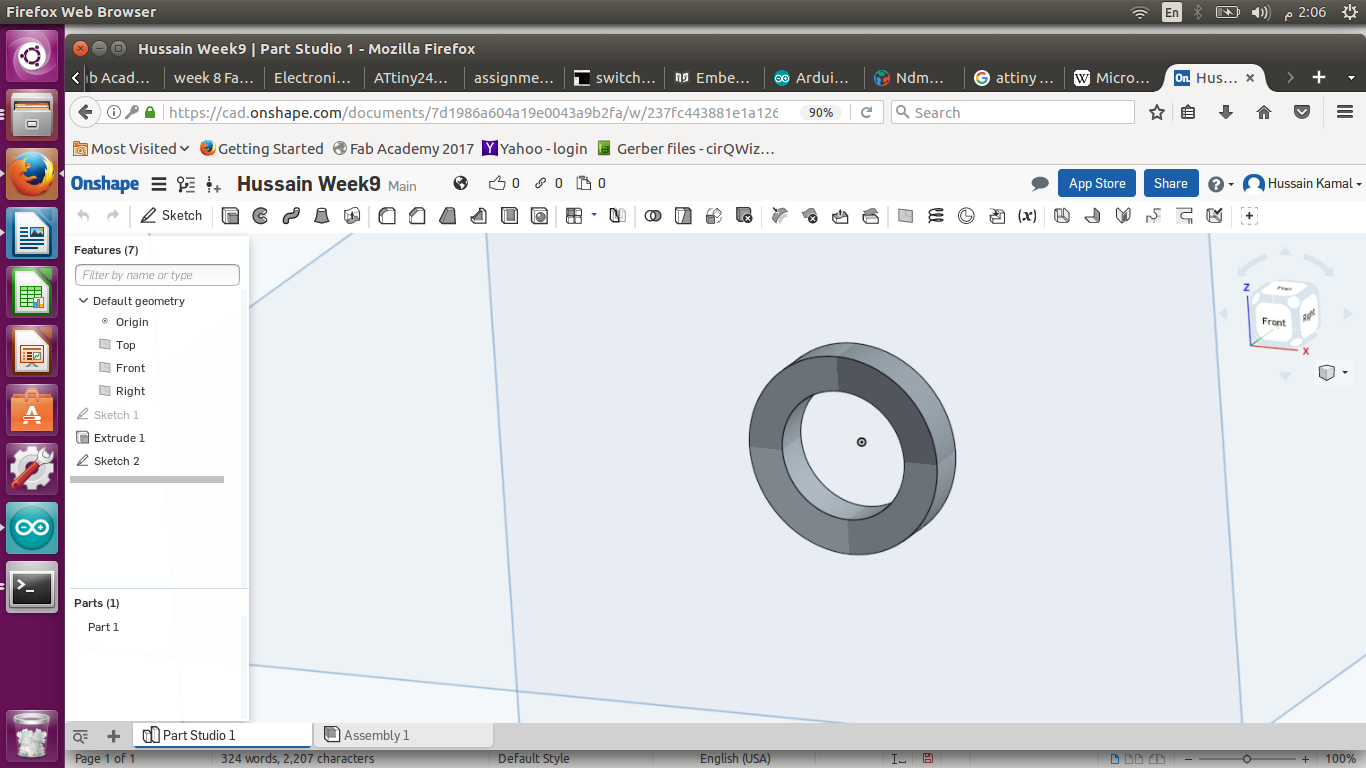Open the Hussain Kamal account dropdown

[x=1303, y=183]
